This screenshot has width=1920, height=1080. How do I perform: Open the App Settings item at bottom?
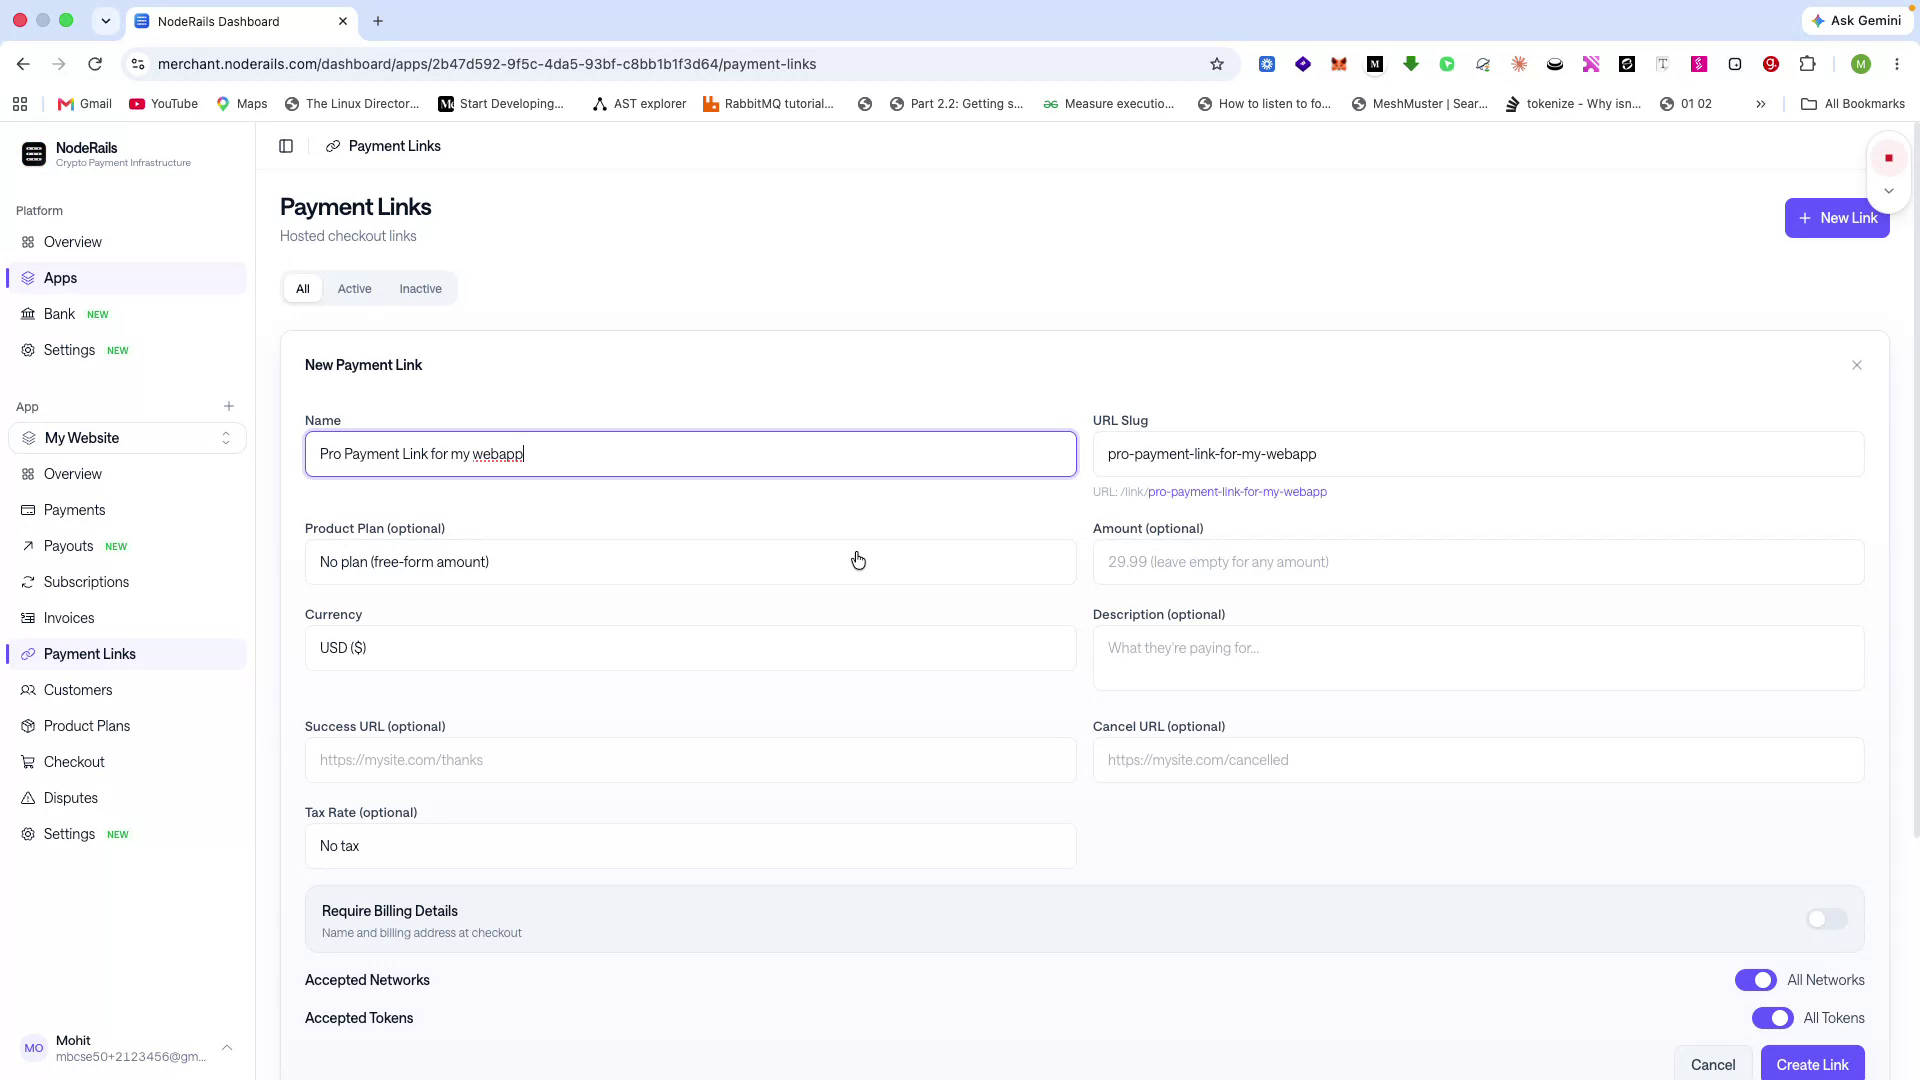point(127,834)
